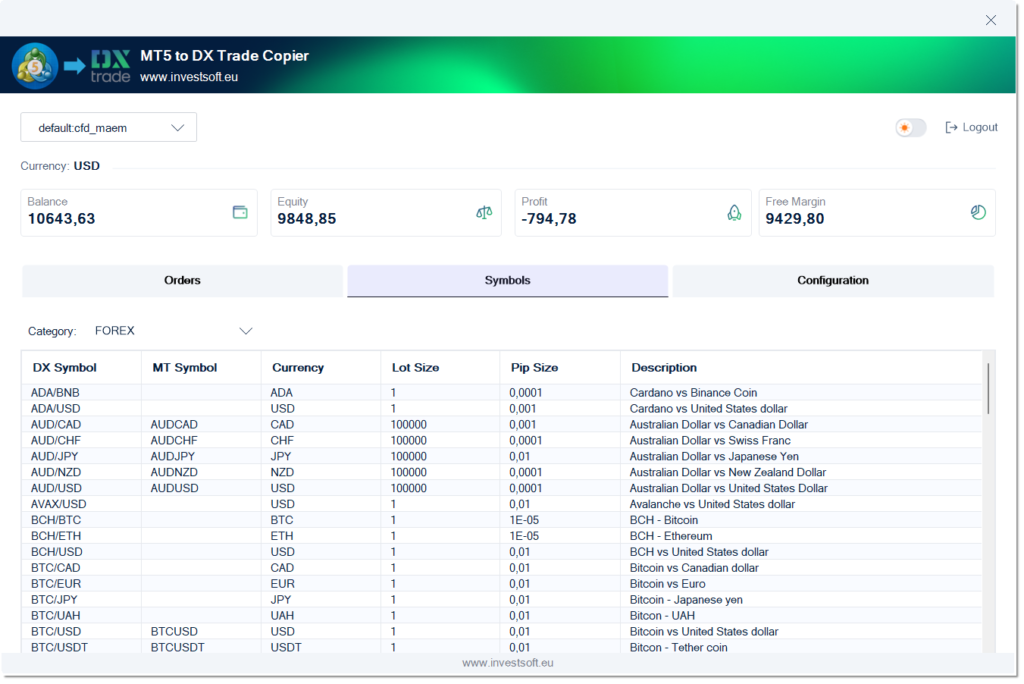Toggle the orange switch near Logout
The width and height of the screenshot is (1024, 684).
pos(910,128)
